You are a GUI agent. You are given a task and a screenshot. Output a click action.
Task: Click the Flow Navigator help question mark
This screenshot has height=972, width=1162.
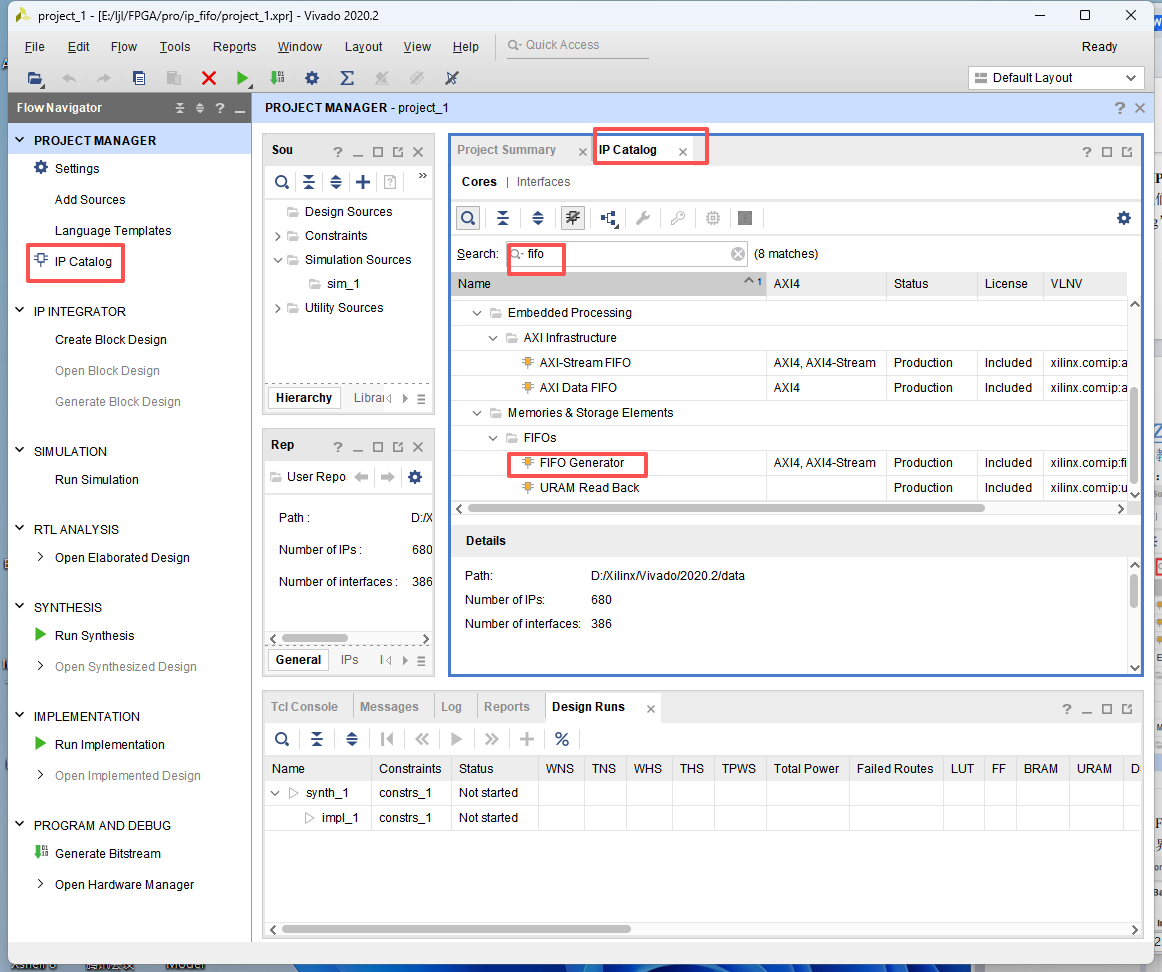(x=220, y=108)
